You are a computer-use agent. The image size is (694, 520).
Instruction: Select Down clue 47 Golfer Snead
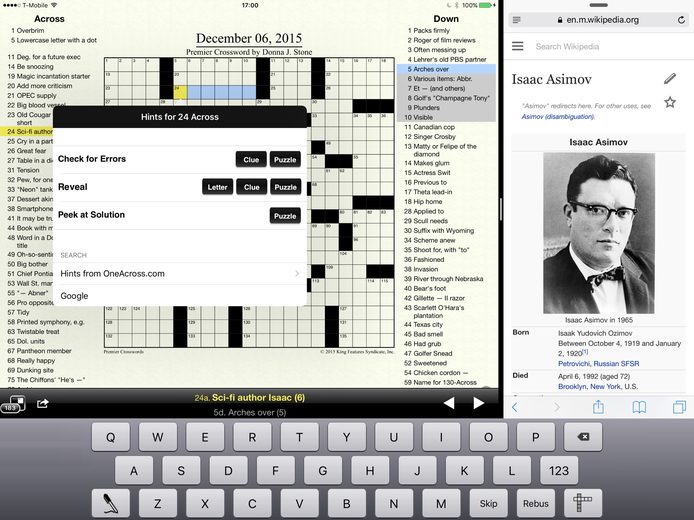pos(428,353)
